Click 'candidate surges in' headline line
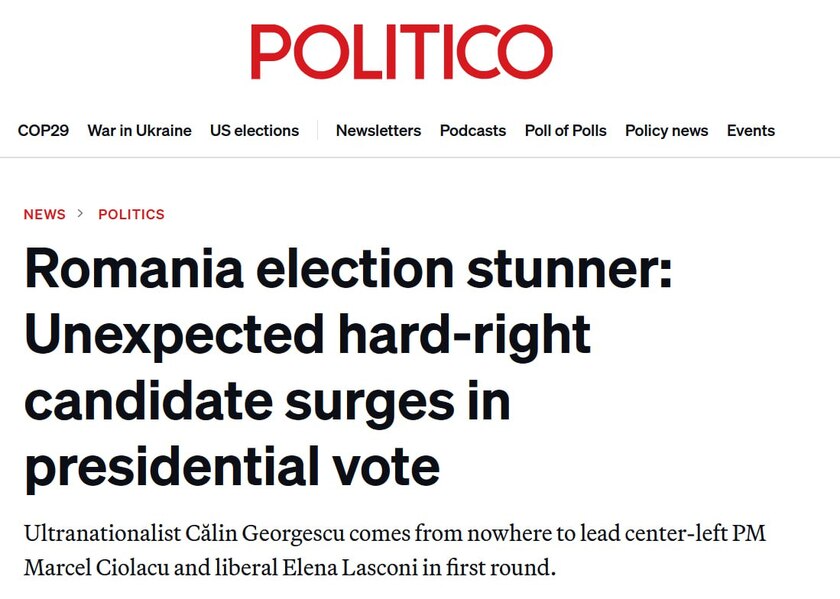The image size is (840, 599). pos(267,402)
